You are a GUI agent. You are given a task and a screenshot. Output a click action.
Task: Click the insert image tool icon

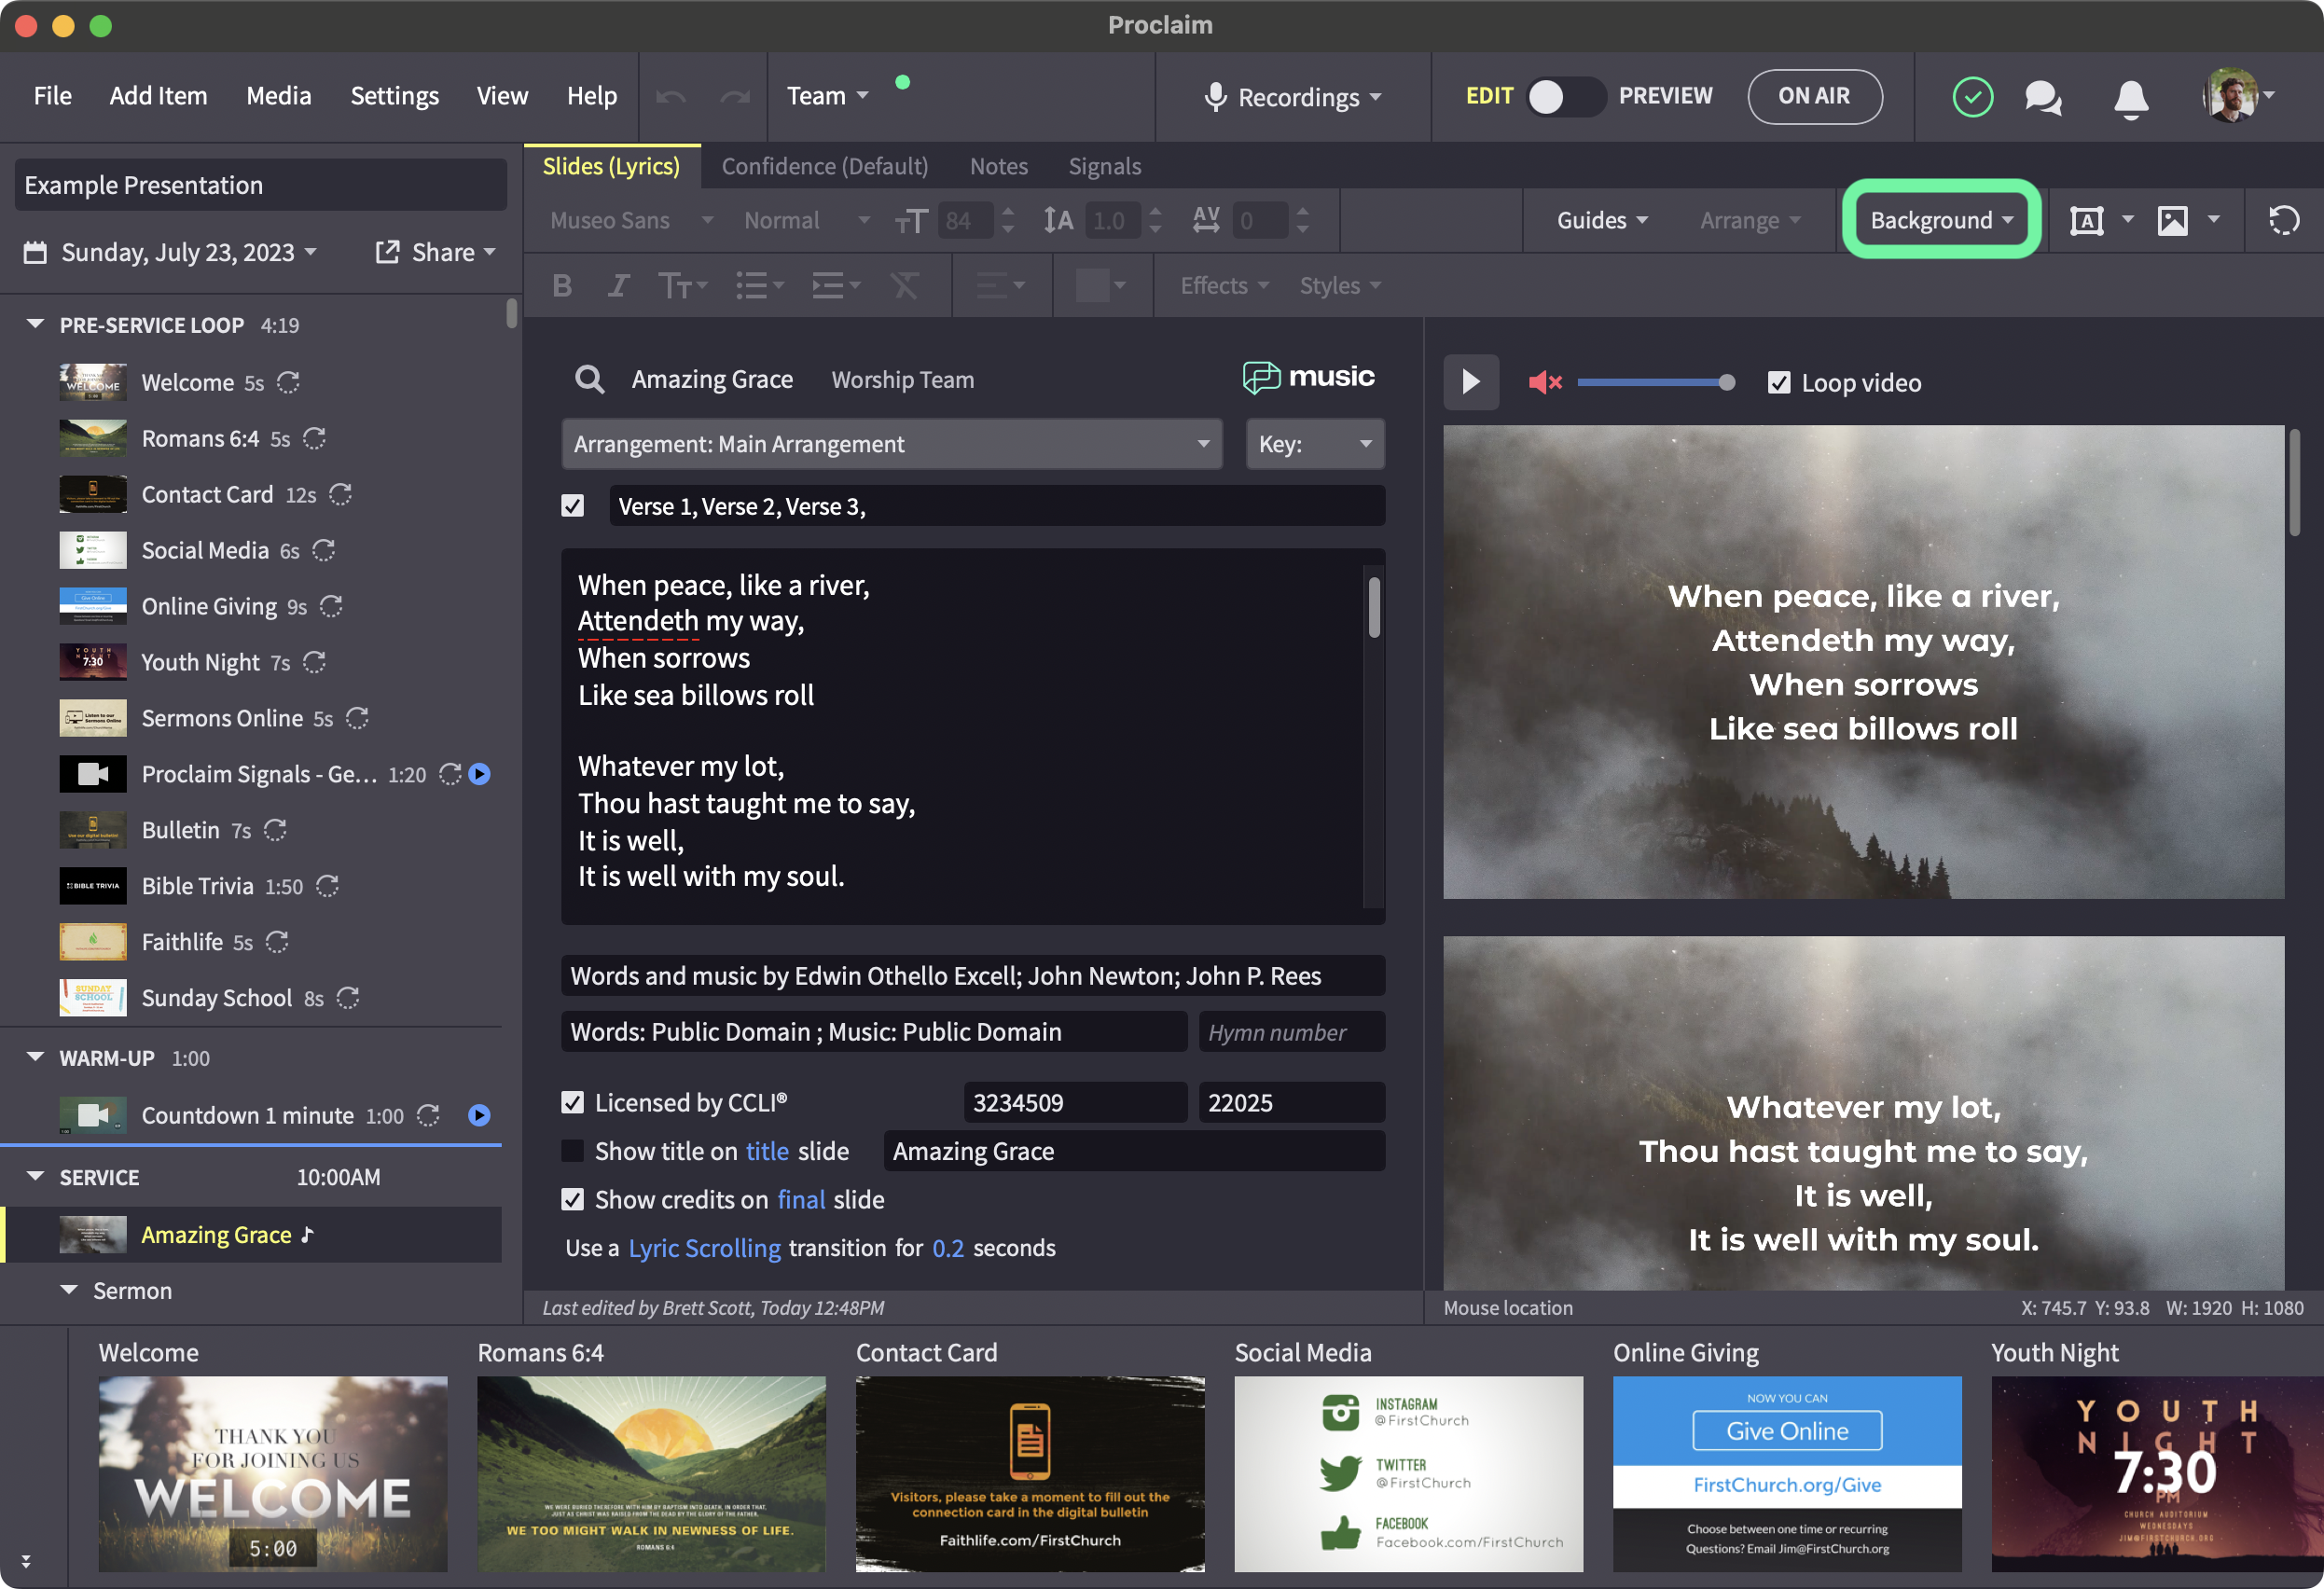pos(2172,220)
